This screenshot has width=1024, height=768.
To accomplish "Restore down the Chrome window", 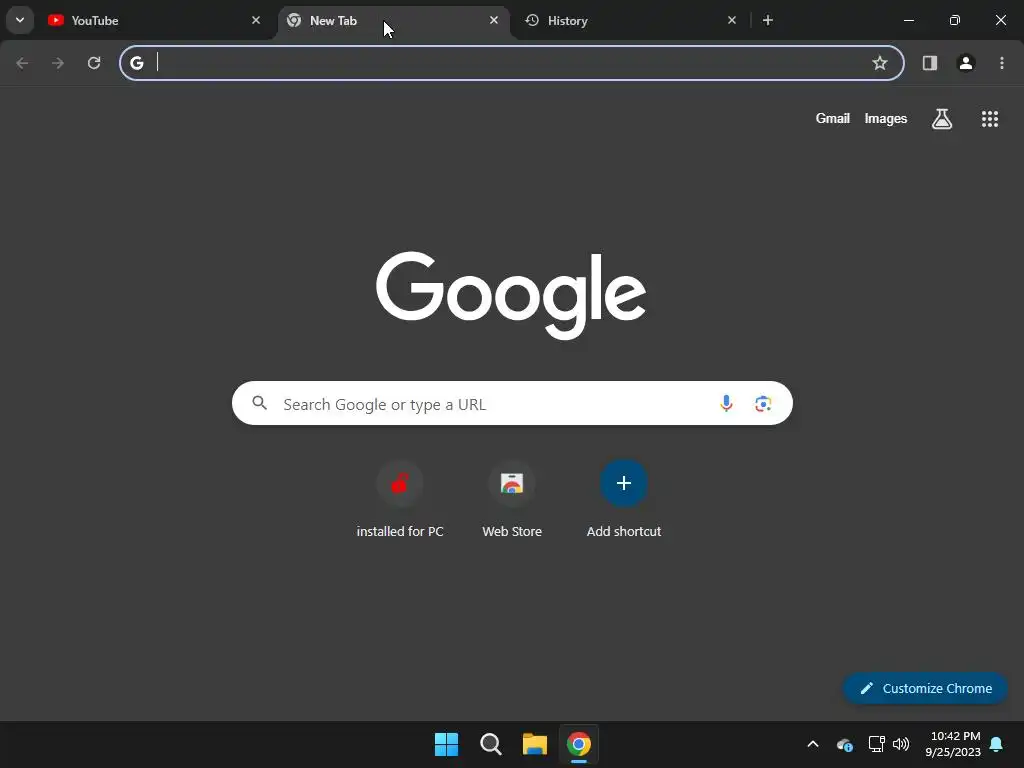I will [x=955, y=20].
